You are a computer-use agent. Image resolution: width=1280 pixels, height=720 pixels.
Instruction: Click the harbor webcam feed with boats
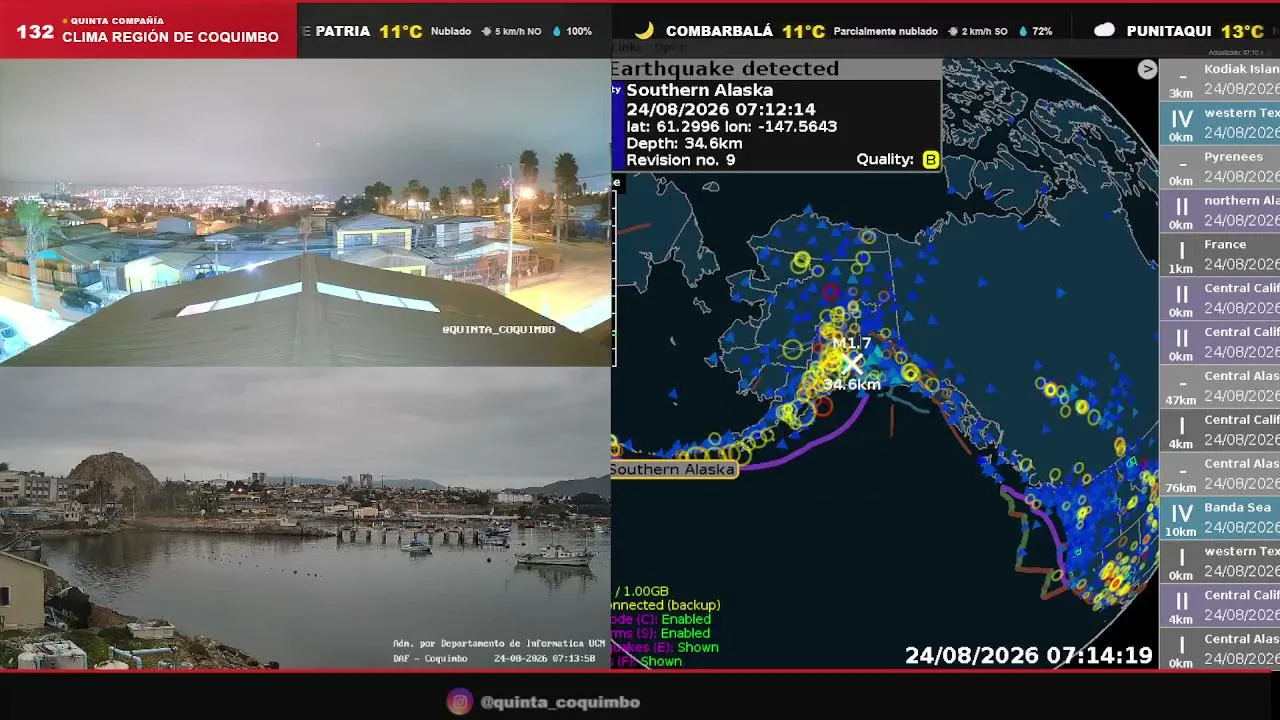[305, 518]
